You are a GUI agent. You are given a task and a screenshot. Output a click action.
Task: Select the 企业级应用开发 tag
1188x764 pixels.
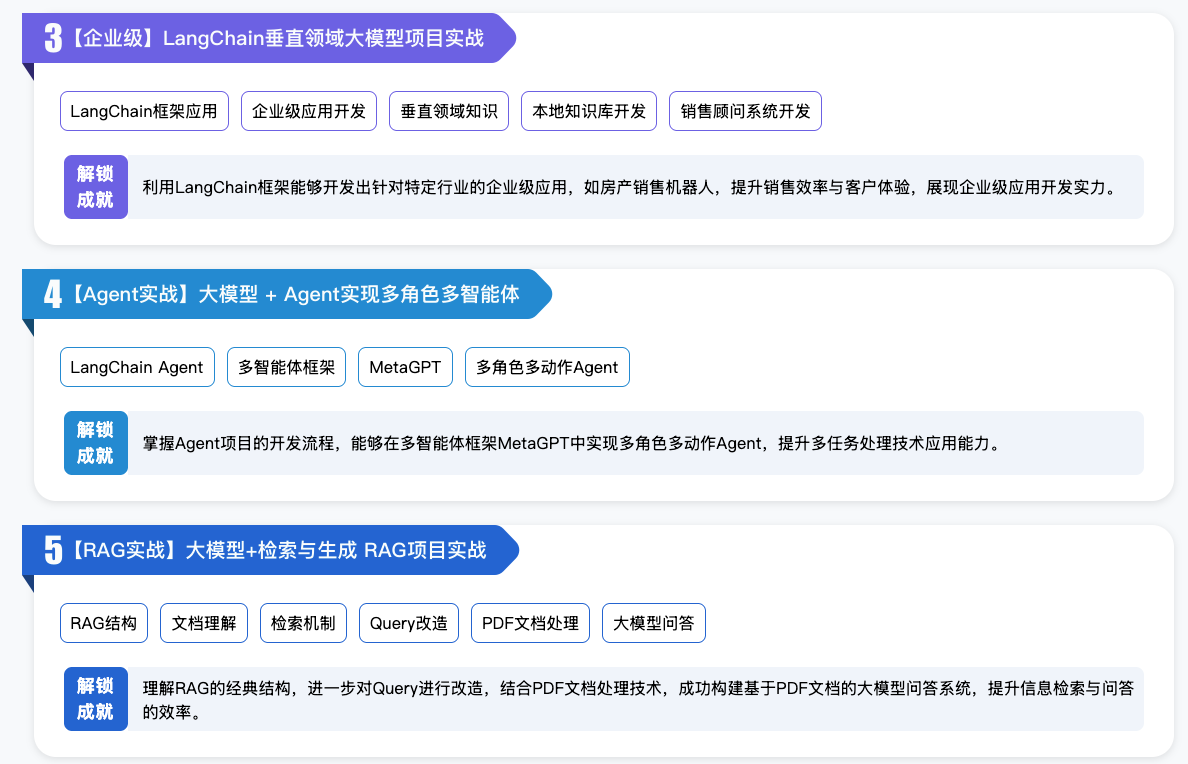309,111
